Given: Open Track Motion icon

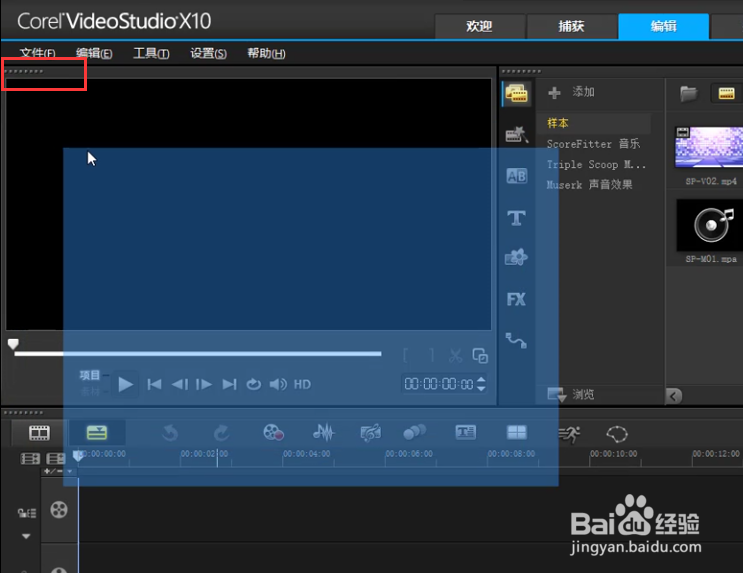Looking at the screenshot, I should [x=415, y=432].
